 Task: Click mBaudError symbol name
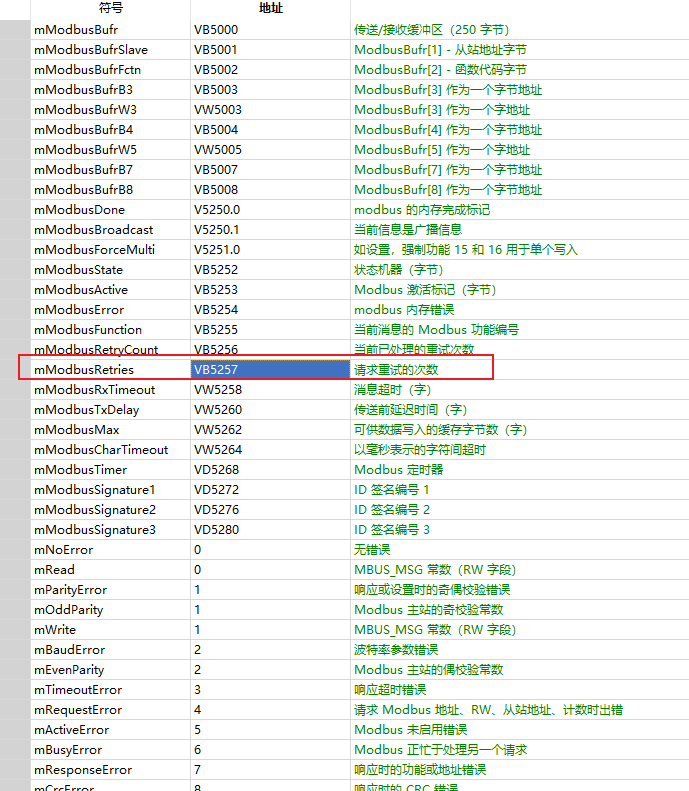tap(70, 650)
